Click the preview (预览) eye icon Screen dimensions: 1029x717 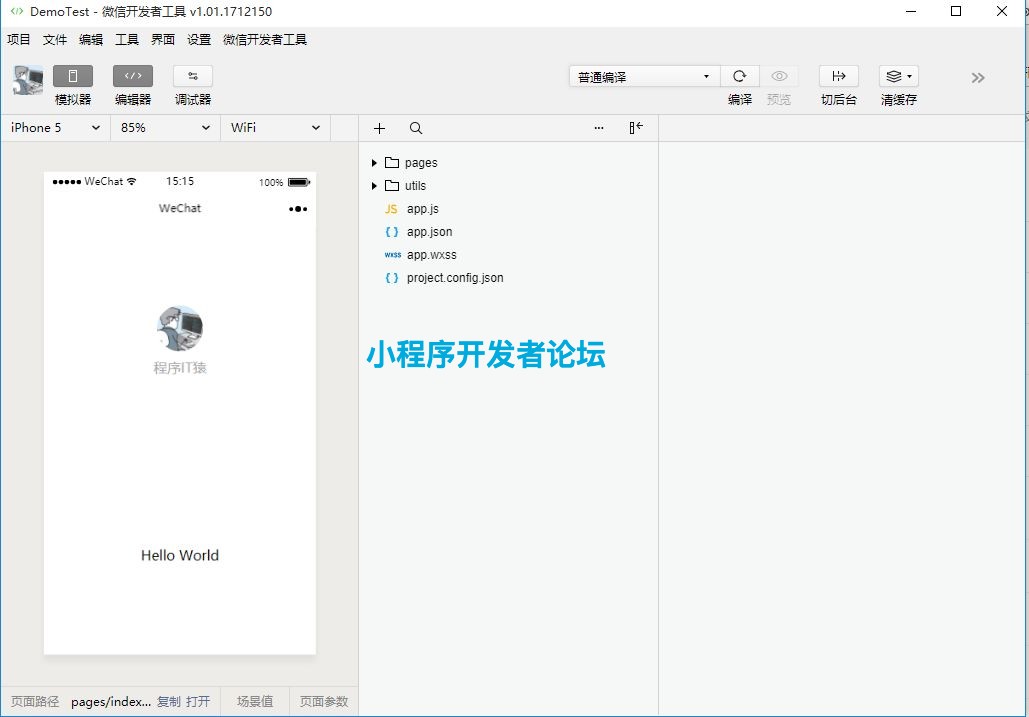pos(779,77)
